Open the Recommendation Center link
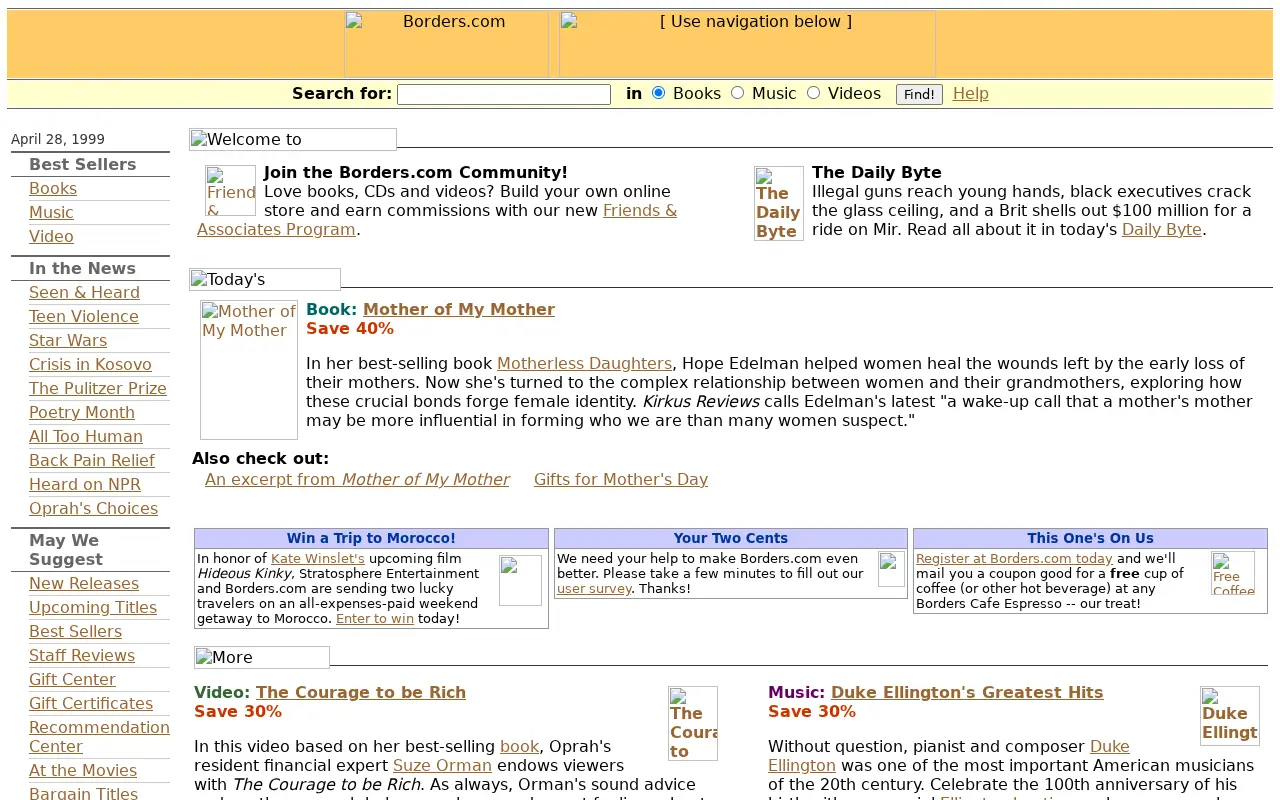The width and height of the screenshot is (1280, 800). (x=99, y=737)
